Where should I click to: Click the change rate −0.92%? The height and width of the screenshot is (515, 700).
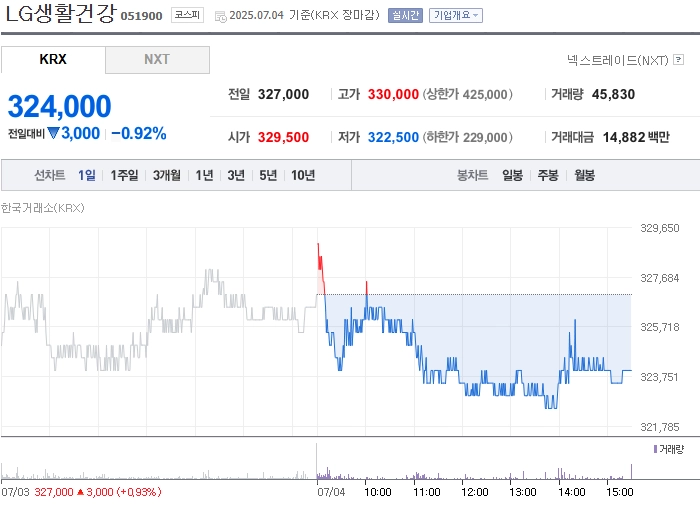(139, 133)
